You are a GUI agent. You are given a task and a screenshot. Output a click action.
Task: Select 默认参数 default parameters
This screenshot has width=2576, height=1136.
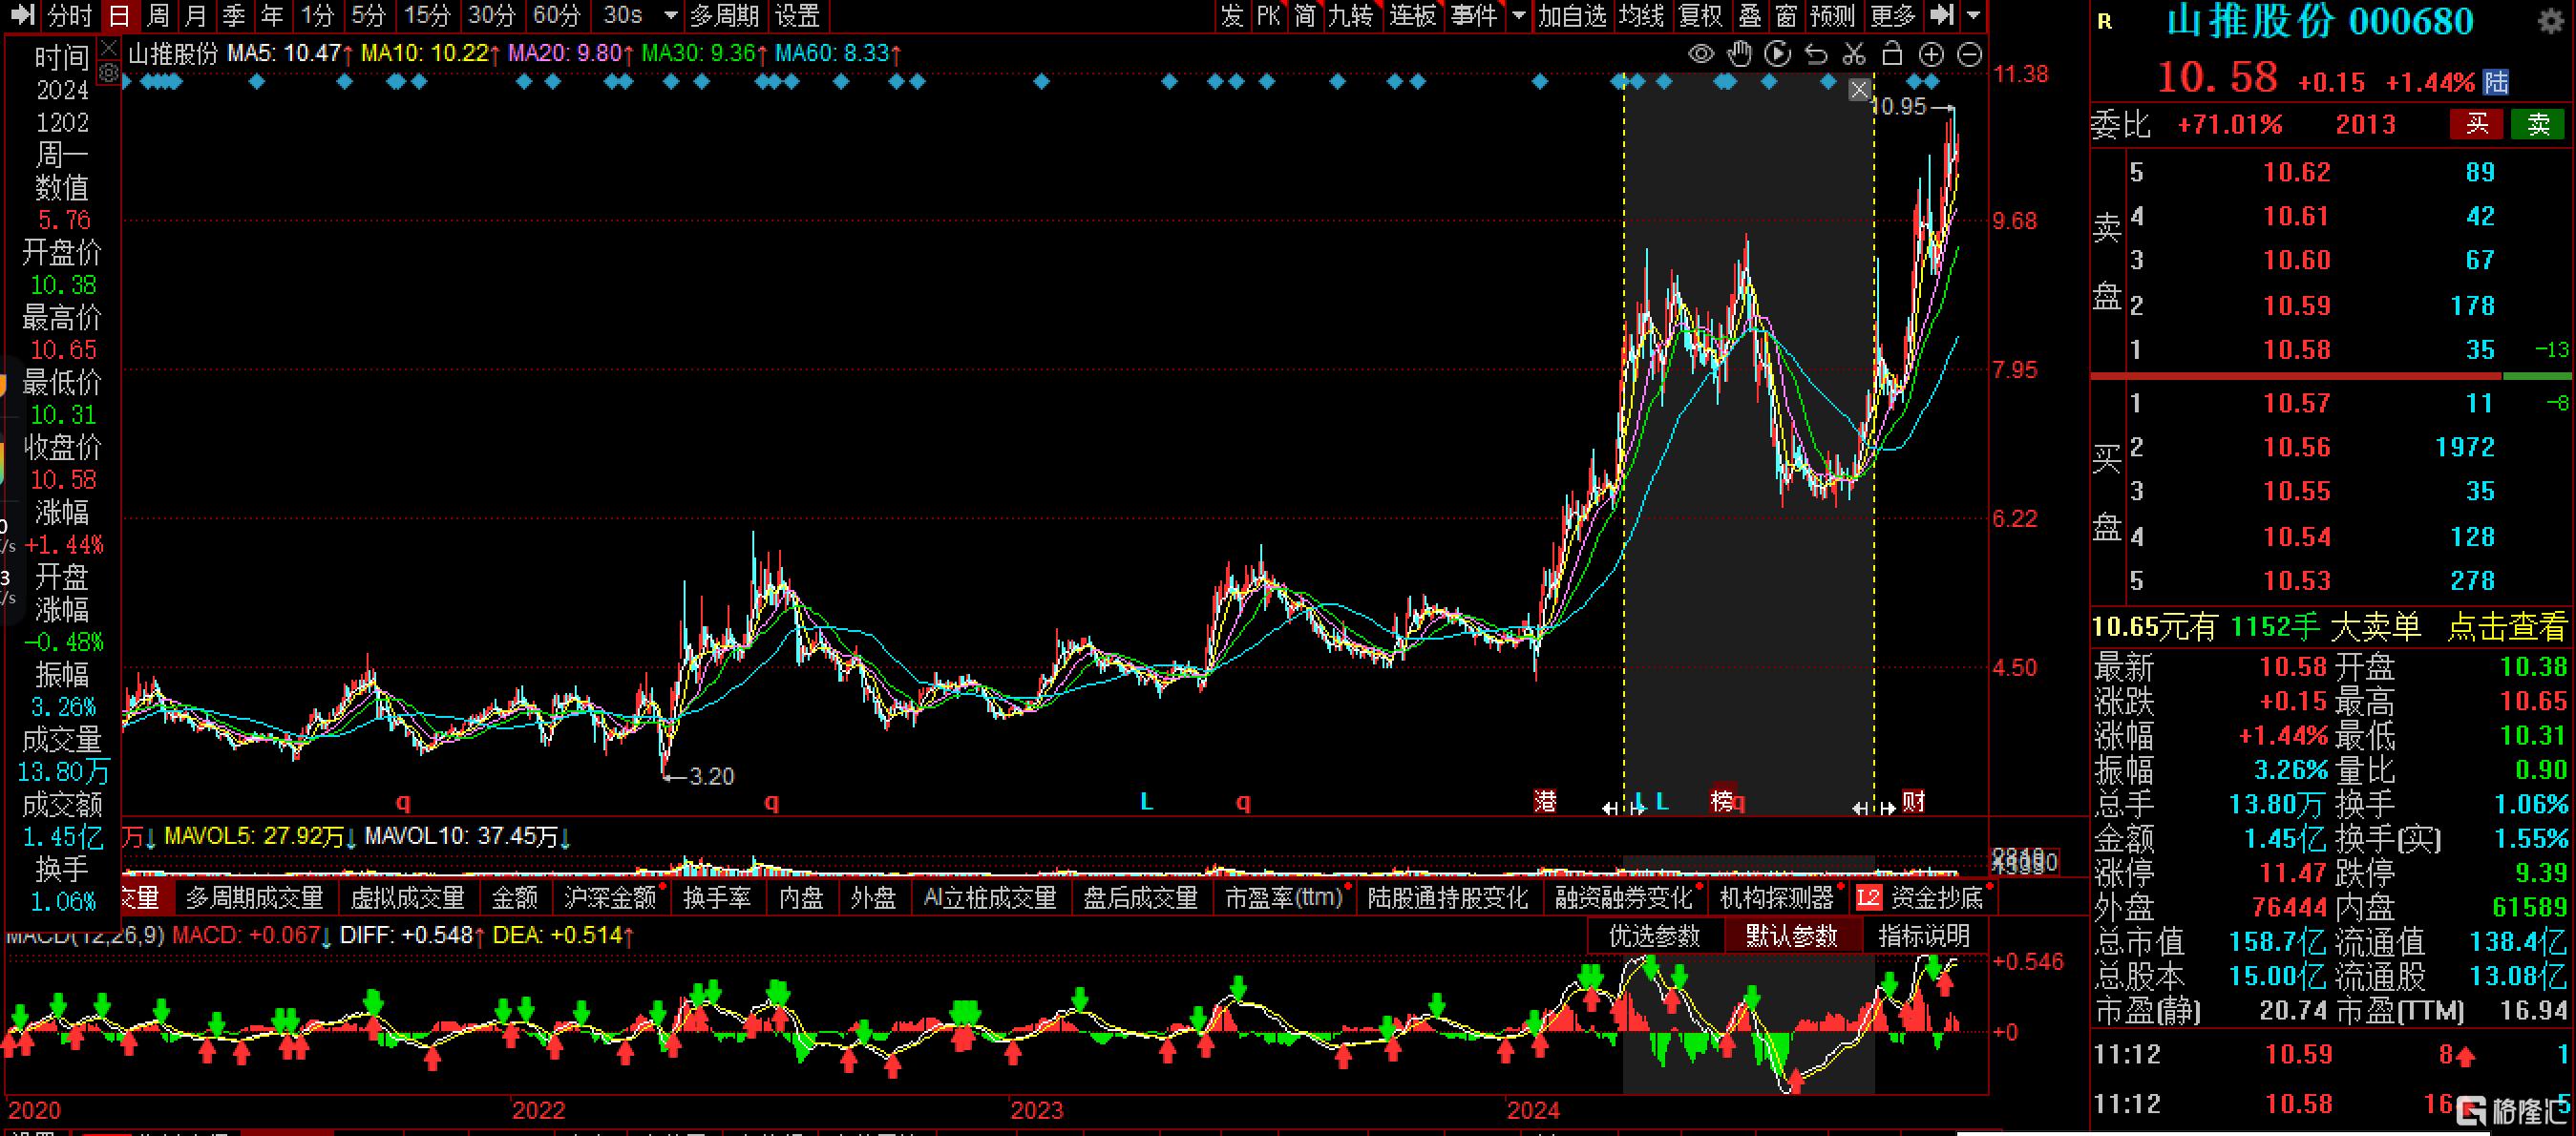pos(1792,936)
